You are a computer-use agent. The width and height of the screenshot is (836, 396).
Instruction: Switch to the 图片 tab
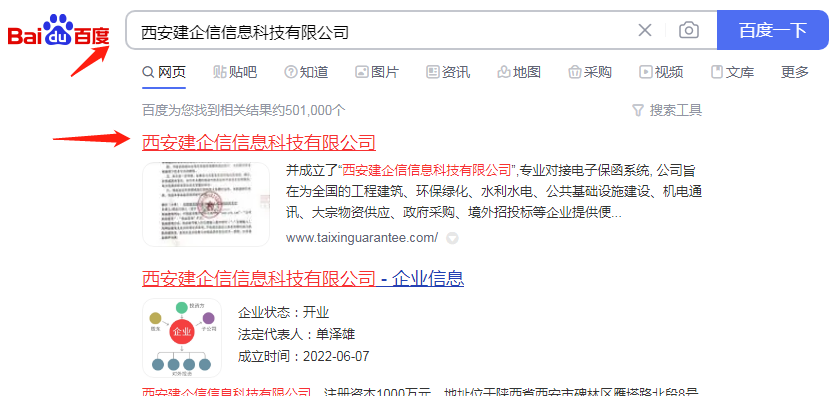coord(377,72)
